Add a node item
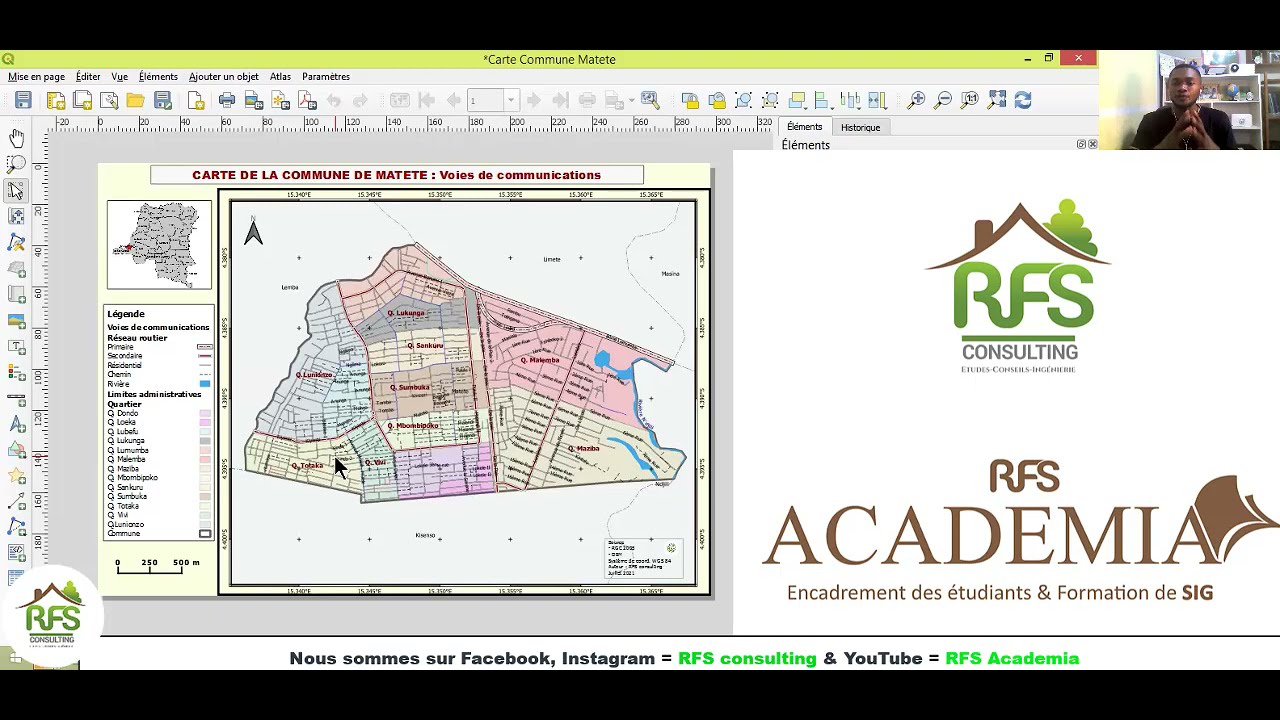Screen dimensions: 1280x720 click(16, 527)
